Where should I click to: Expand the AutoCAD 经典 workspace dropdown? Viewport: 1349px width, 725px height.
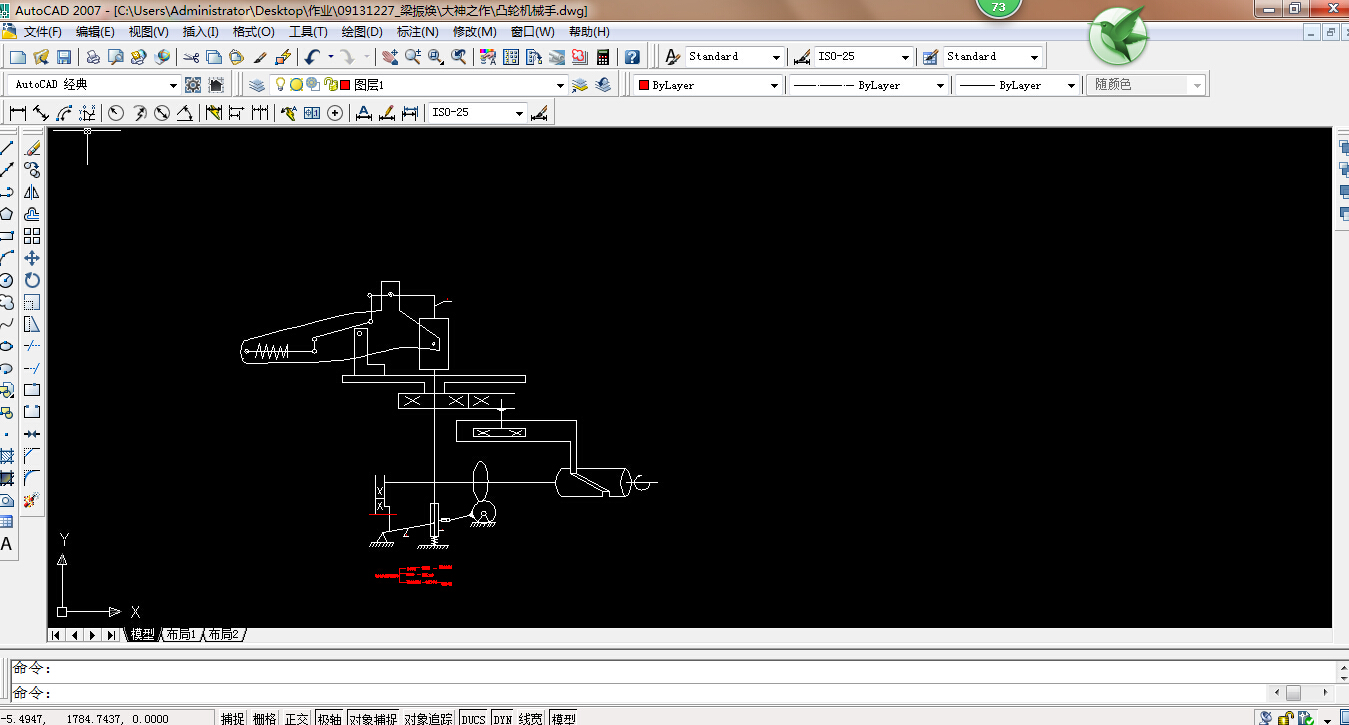173,86
